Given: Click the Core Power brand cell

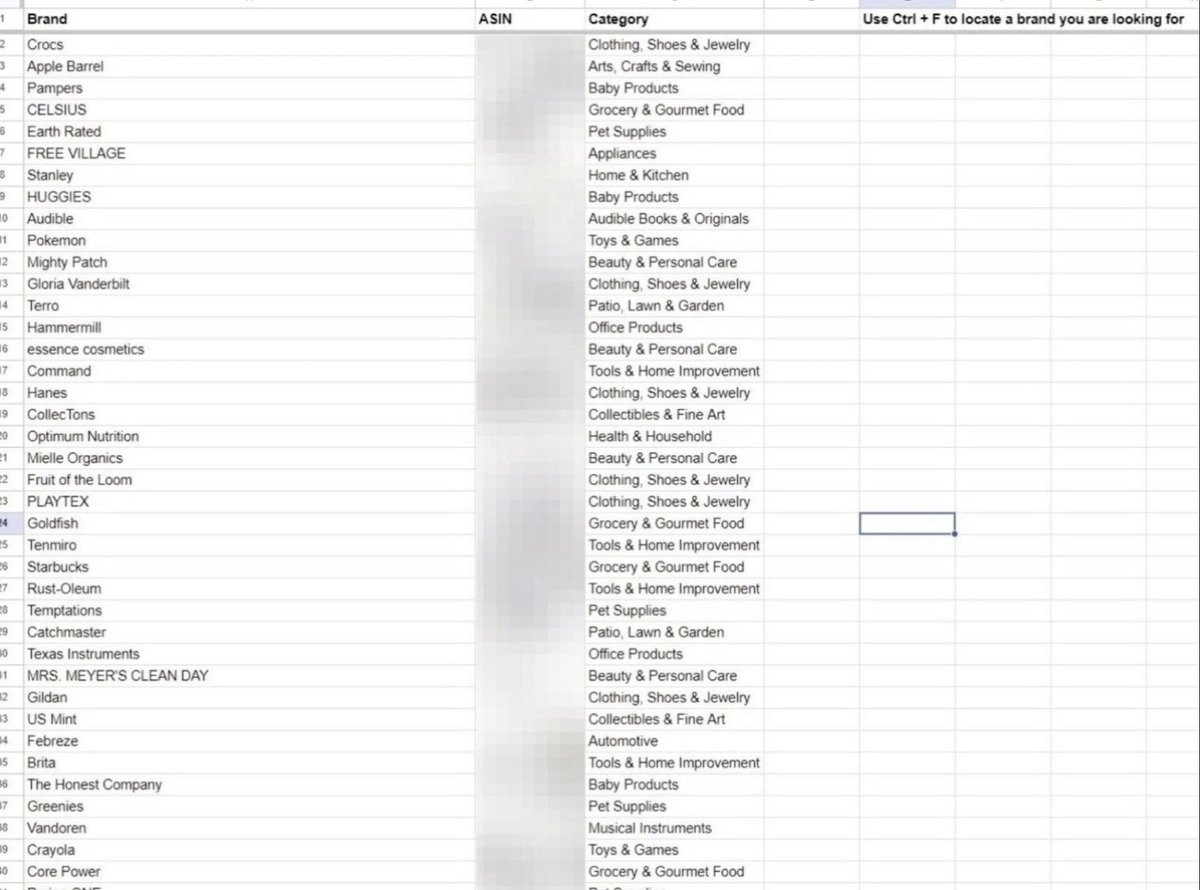Looking at the screenshot, I should coord(247,872).
